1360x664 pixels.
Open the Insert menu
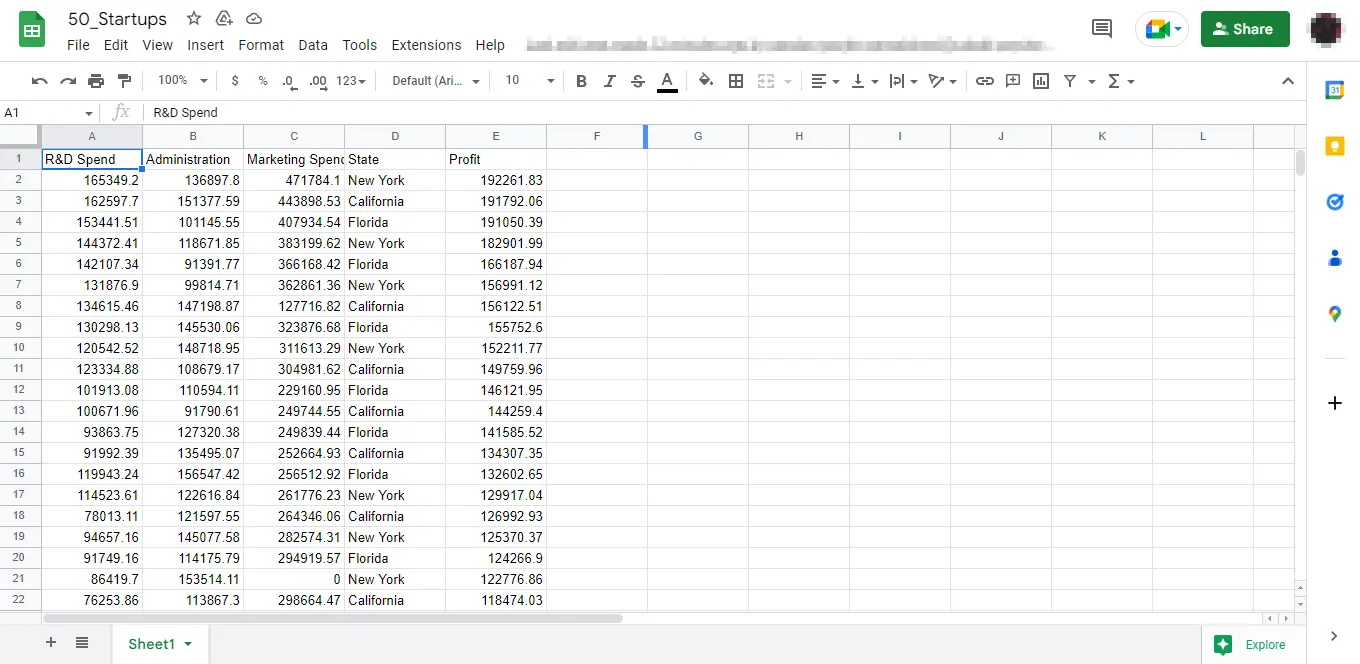point(206,45)
